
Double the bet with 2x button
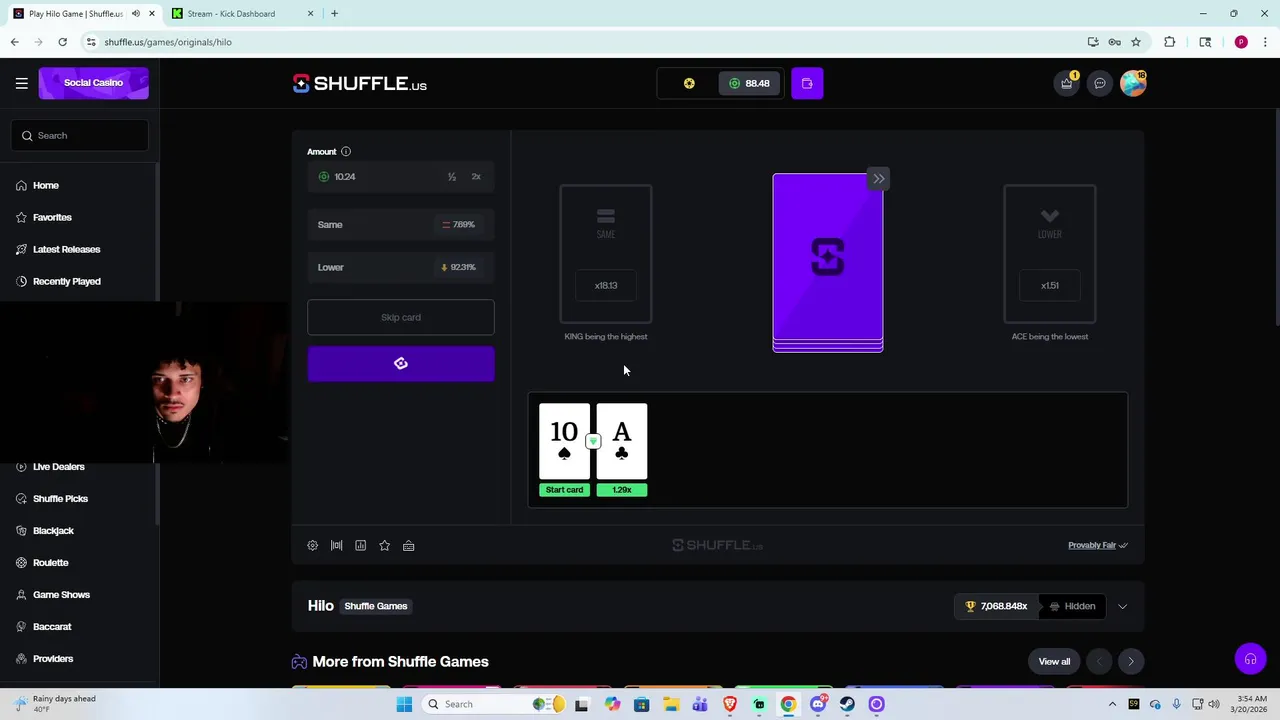pos(476,177)
